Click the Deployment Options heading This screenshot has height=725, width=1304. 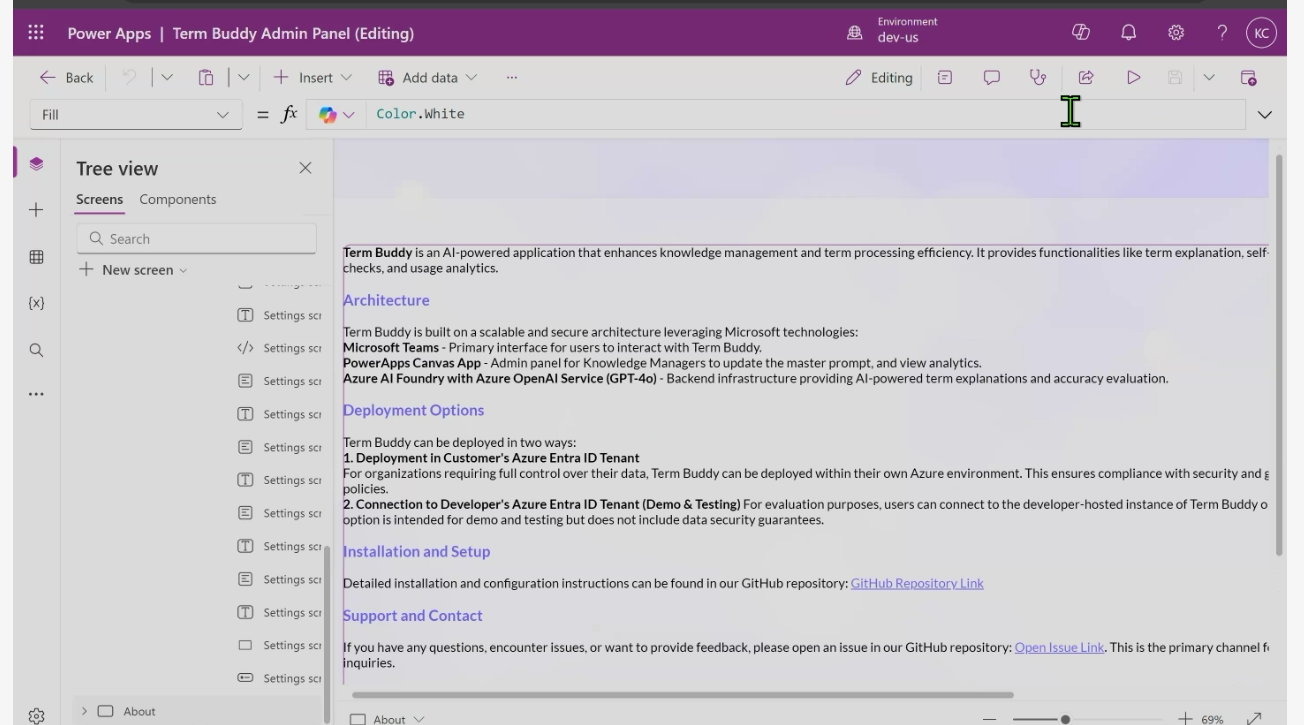click(x=413, y=410)
